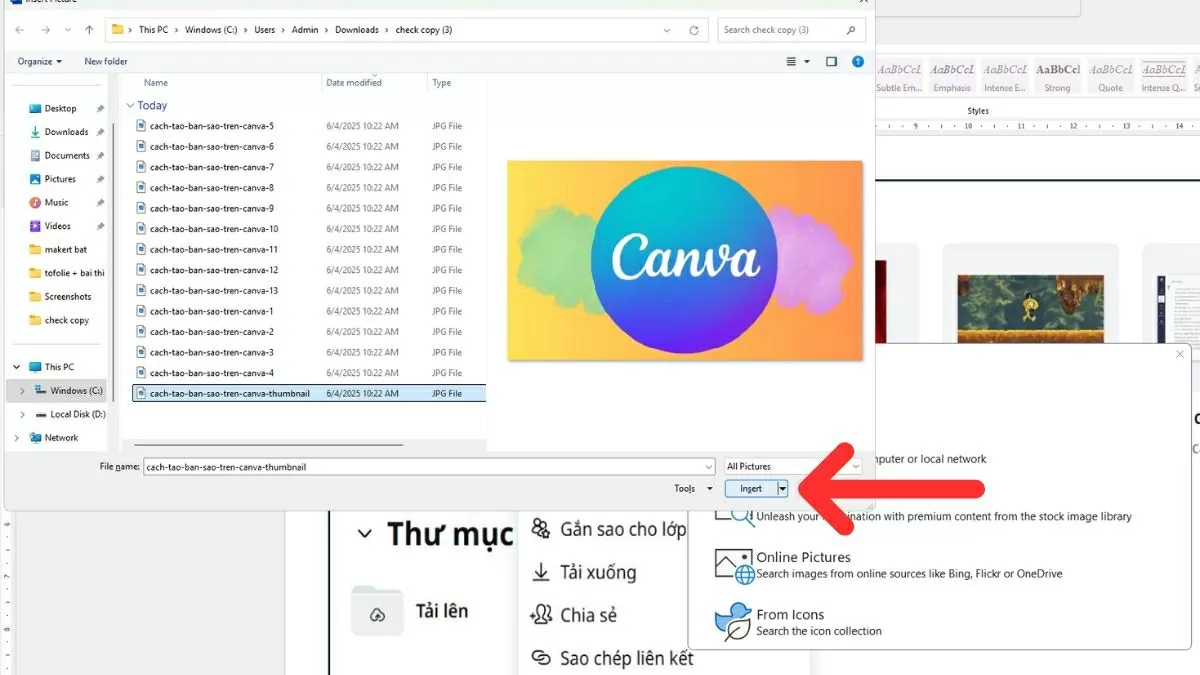This screenshot has height=675, width=1200.
Task: Click the dialog Help icon
Action: point(857,61)
